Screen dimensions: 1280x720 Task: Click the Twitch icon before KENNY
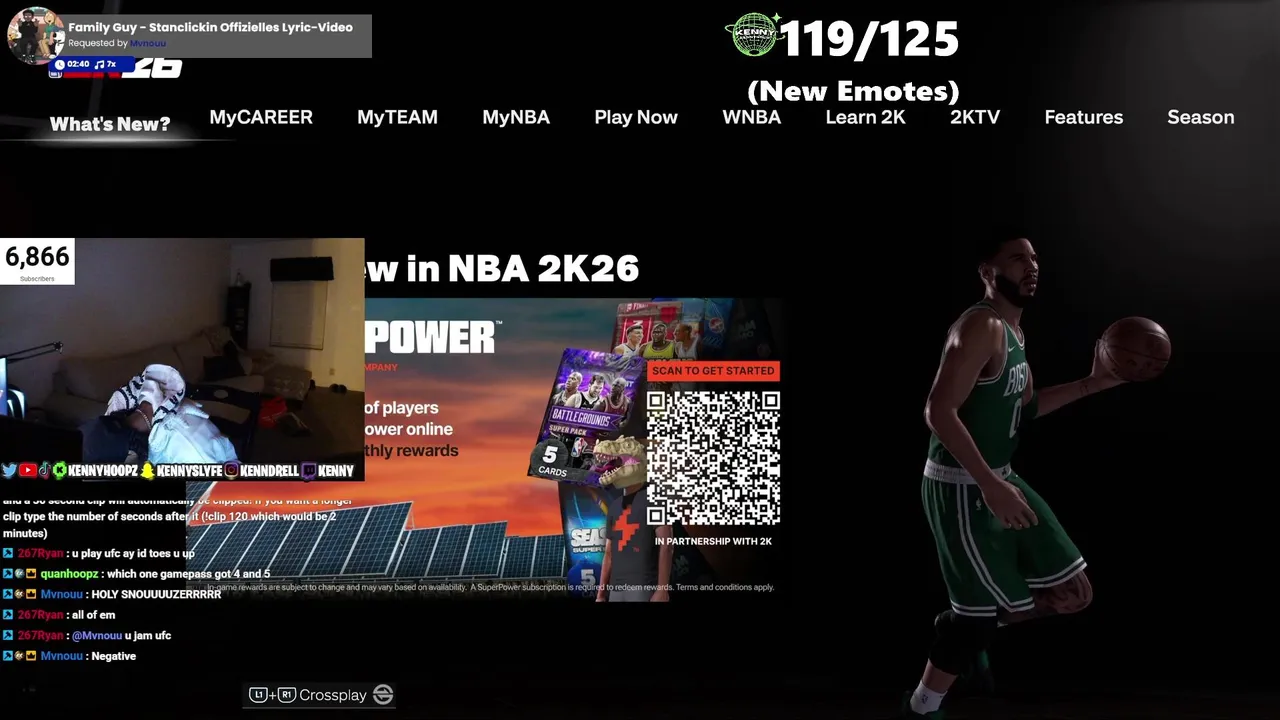tap(308, 470)
